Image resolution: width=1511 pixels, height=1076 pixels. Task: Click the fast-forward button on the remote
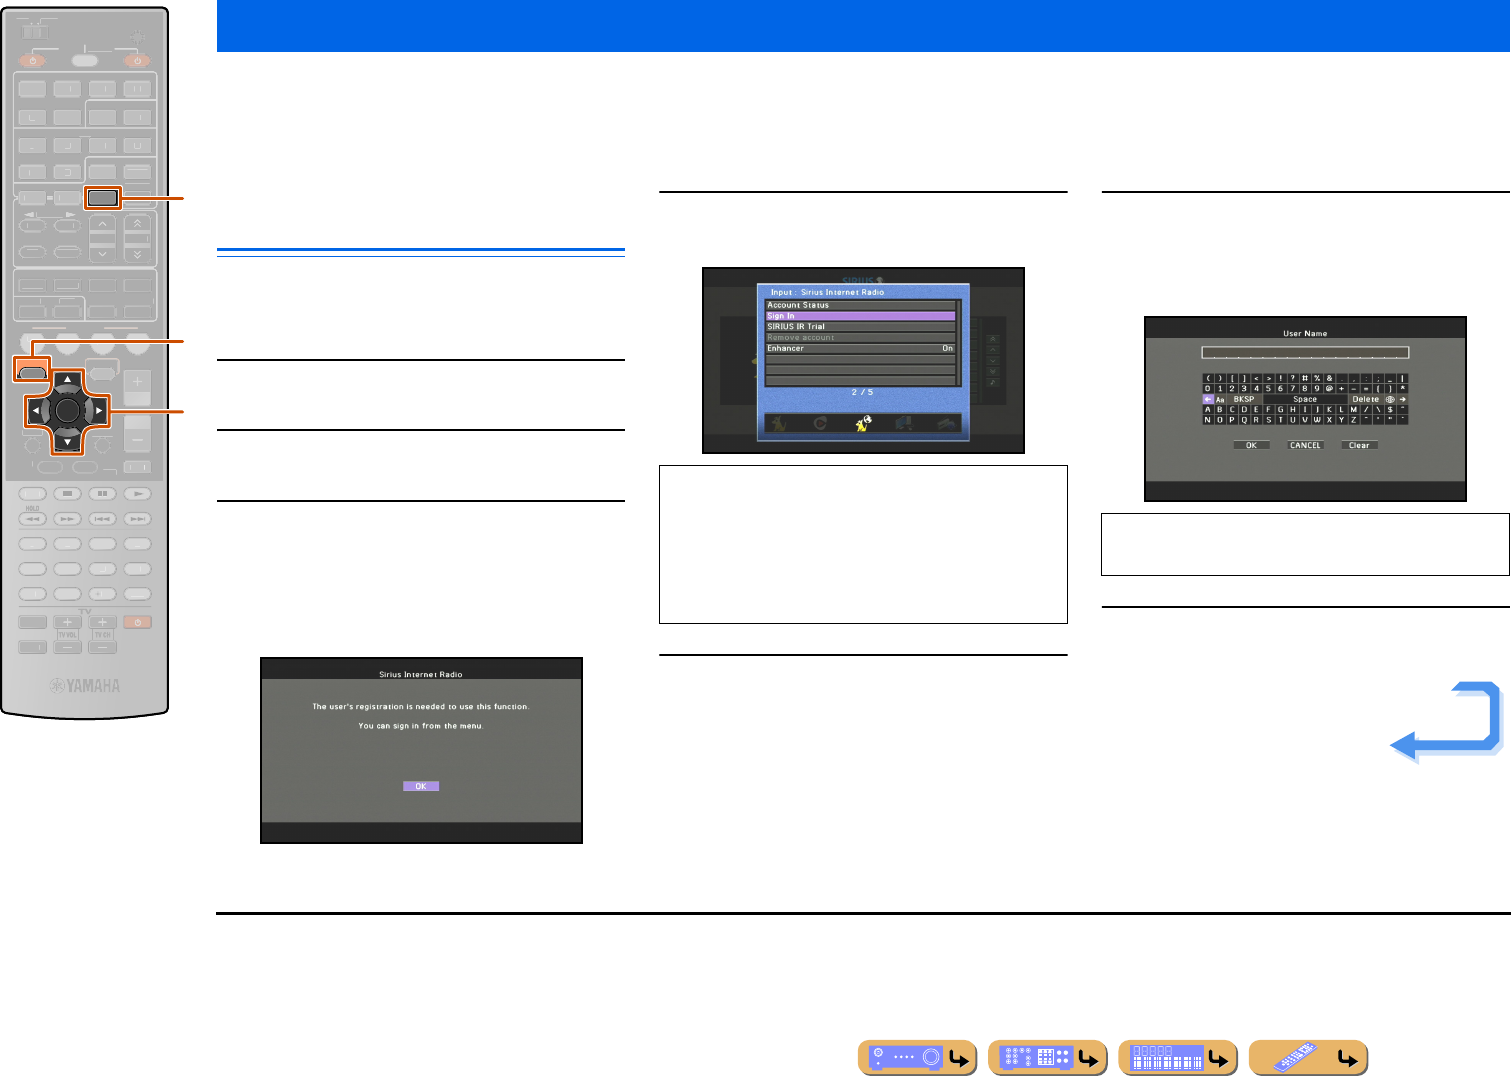pos(67,519)
